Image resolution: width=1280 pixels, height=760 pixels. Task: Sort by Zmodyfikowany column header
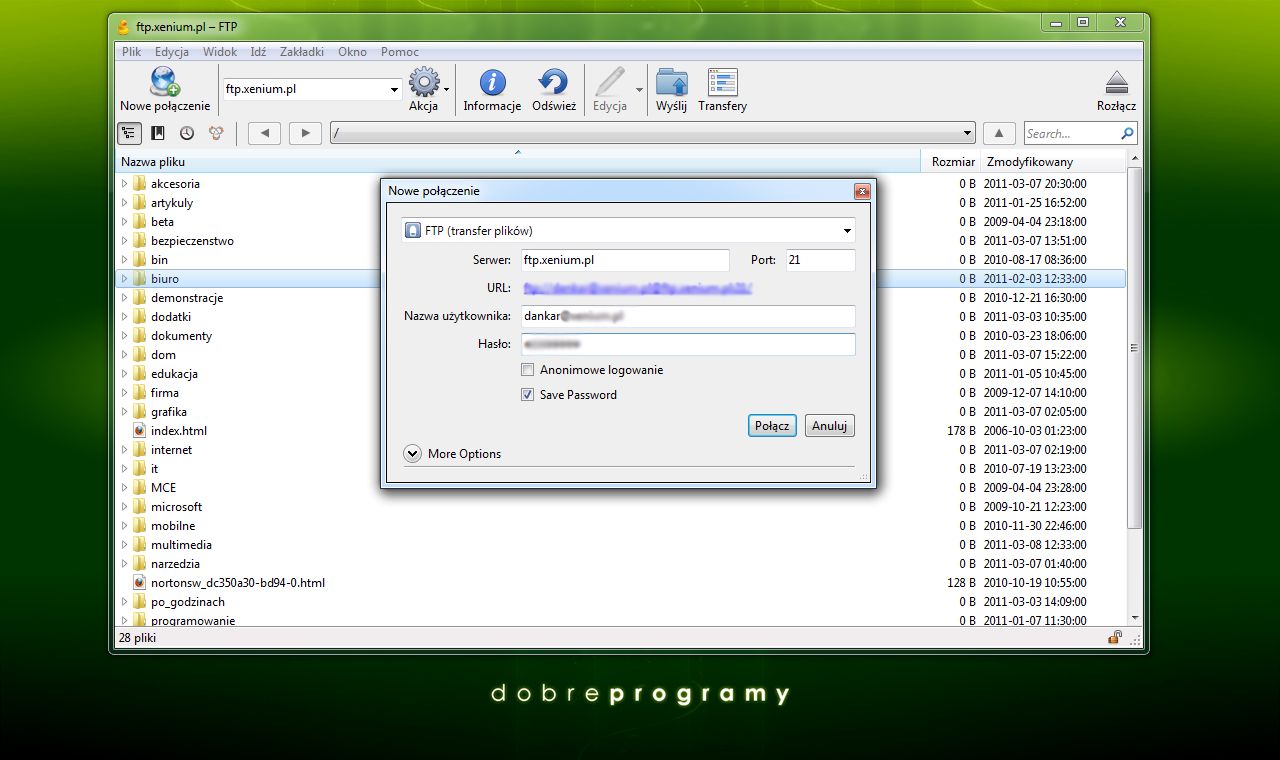[1053, 162]
